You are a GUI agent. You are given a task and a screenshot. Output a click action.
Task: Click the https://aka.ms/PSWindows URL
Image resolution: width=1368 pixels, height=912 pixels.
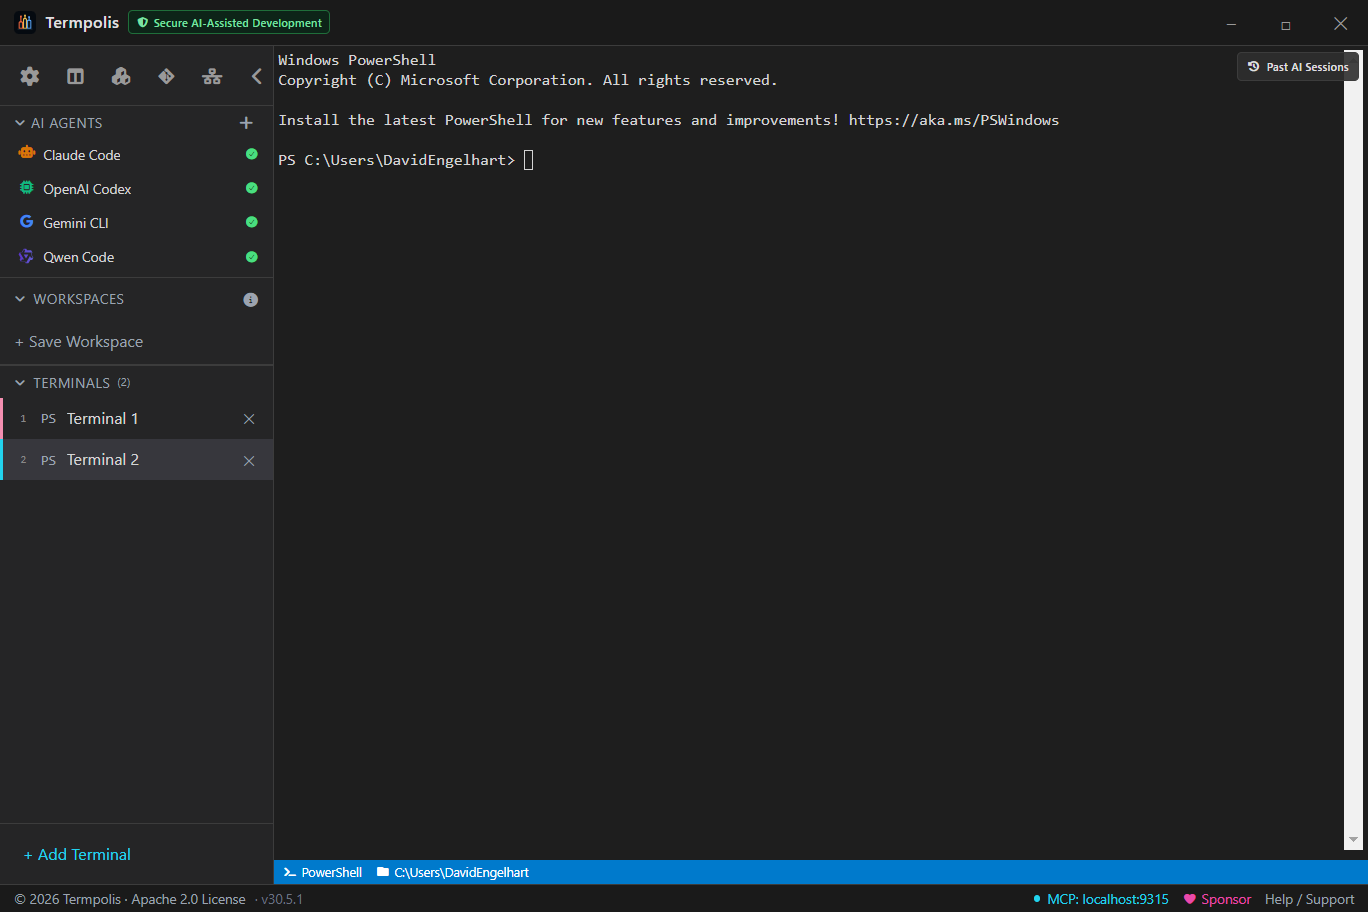click(x=954, y=120)
